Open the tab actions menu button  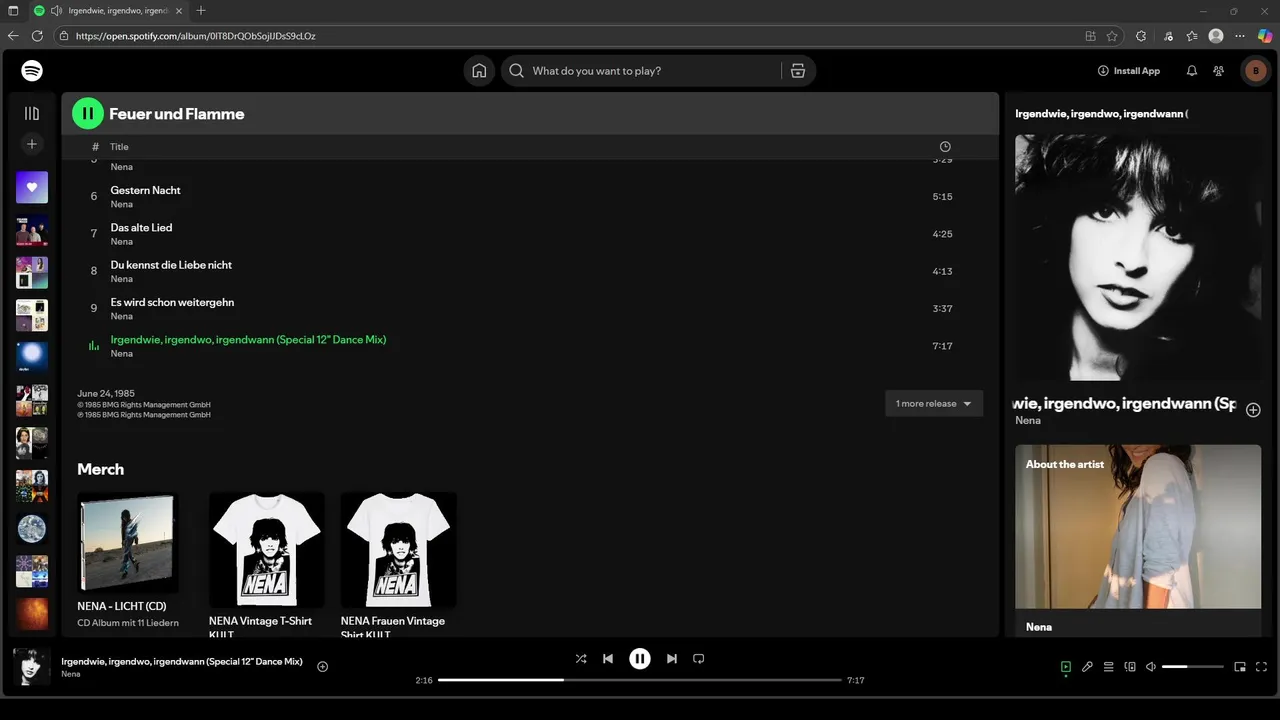click(x=13, y=11)
